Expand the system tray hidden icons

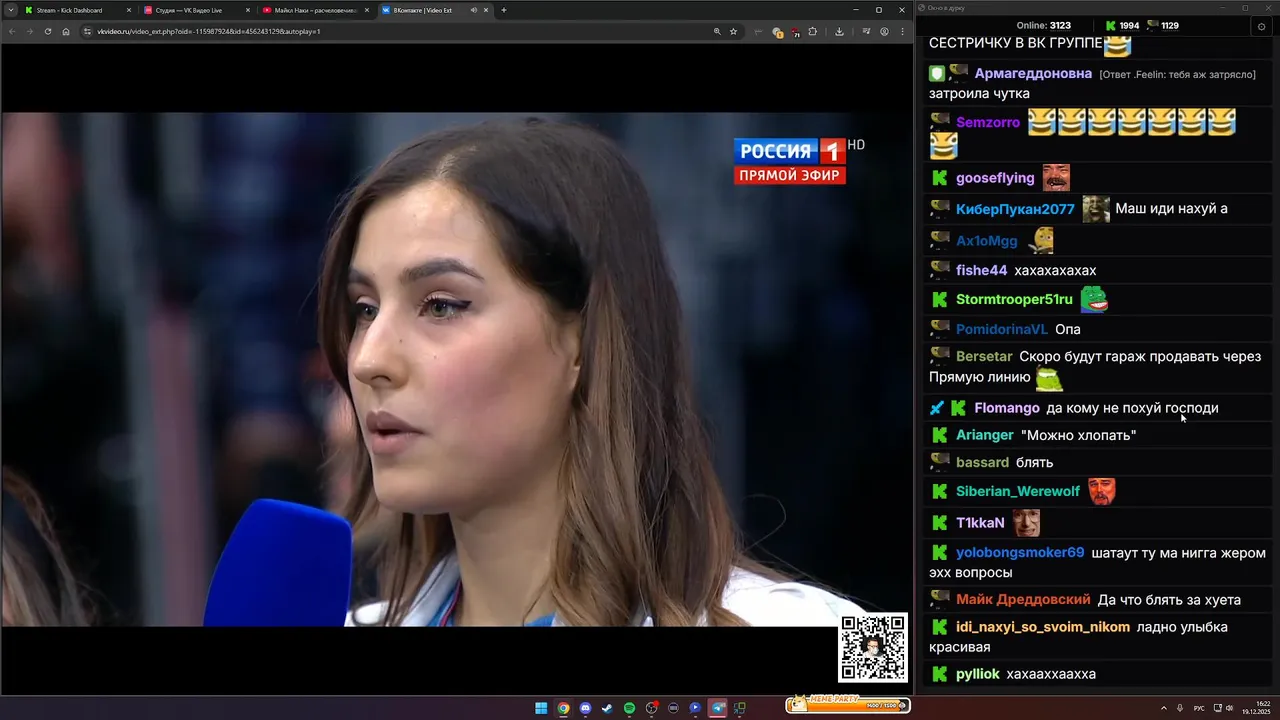point(1163,708)
